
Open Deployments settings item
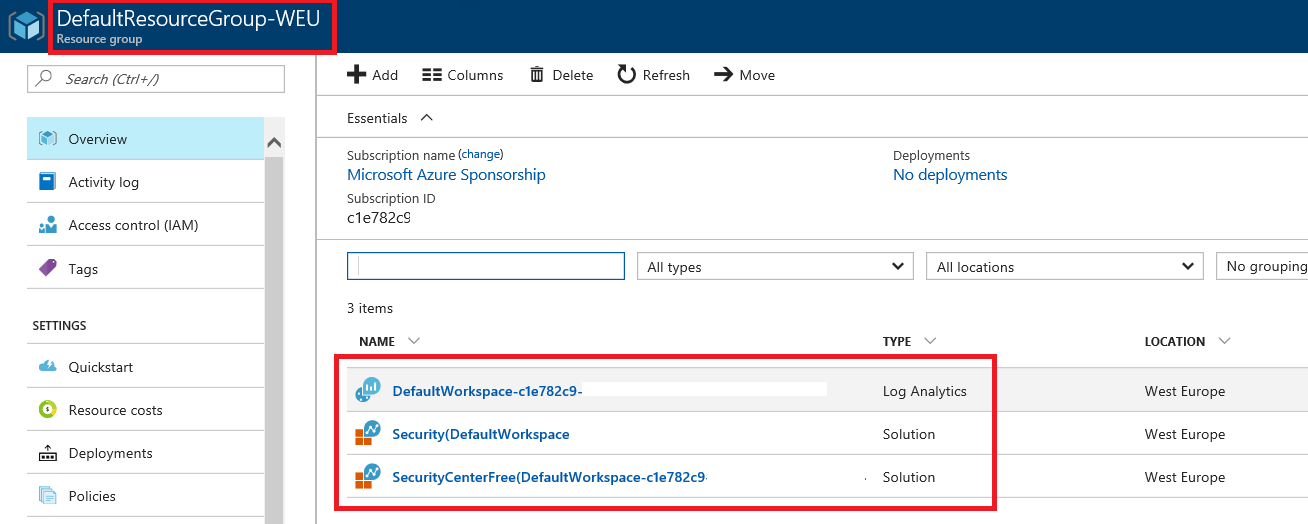point(145,453)
